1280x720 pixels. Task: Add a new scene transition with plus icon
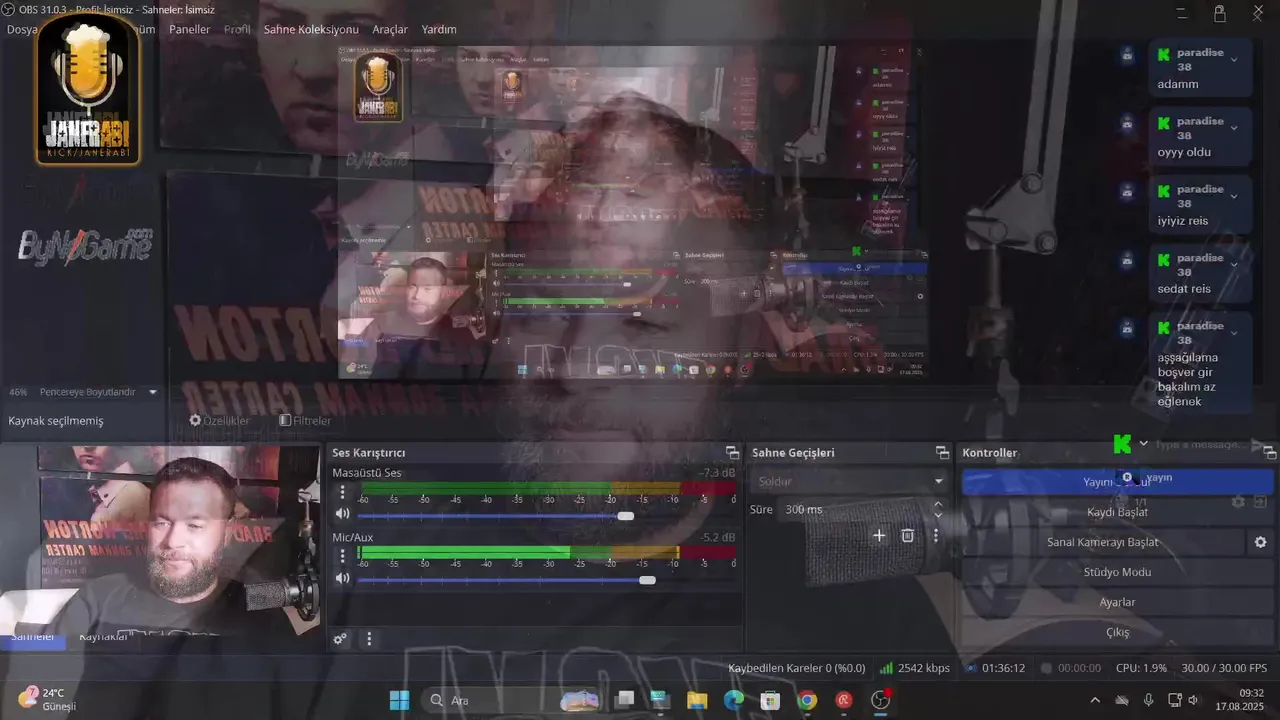pos(879,535)
